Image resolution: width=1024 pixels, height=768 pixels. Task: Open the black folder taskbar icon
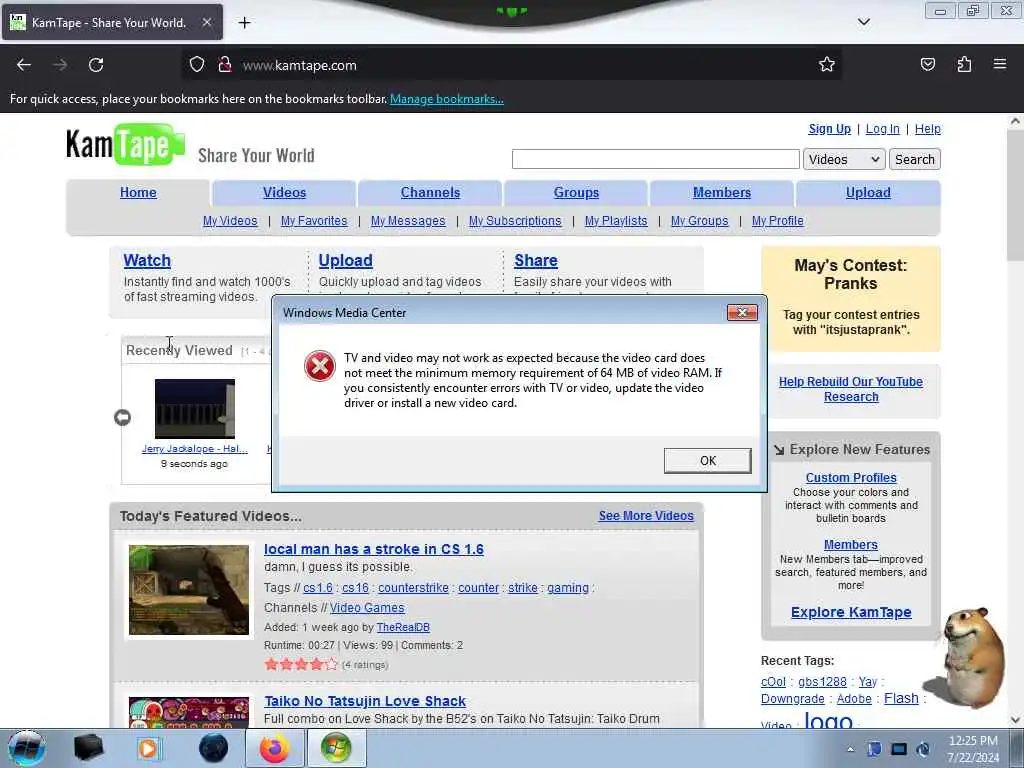88,748
